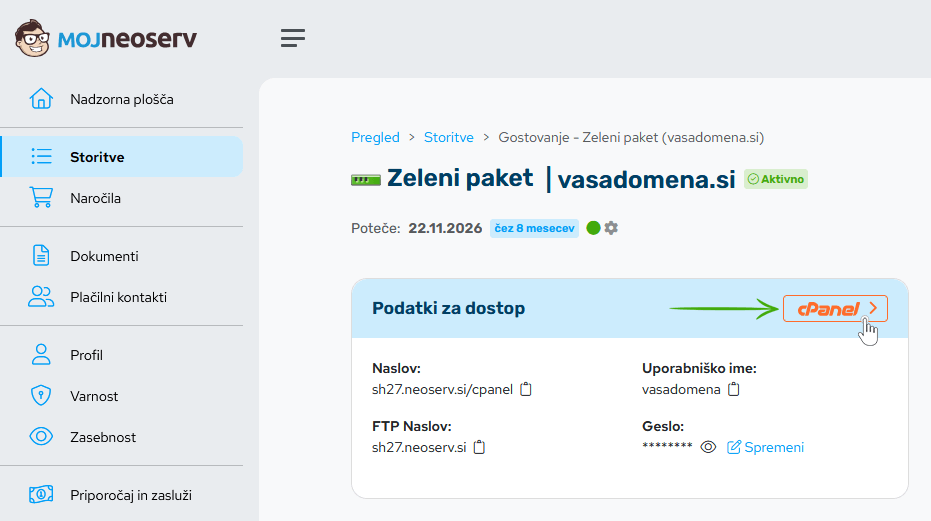Copy the FTP Naslov value
The image size is (931, 521).
point(479,447)
